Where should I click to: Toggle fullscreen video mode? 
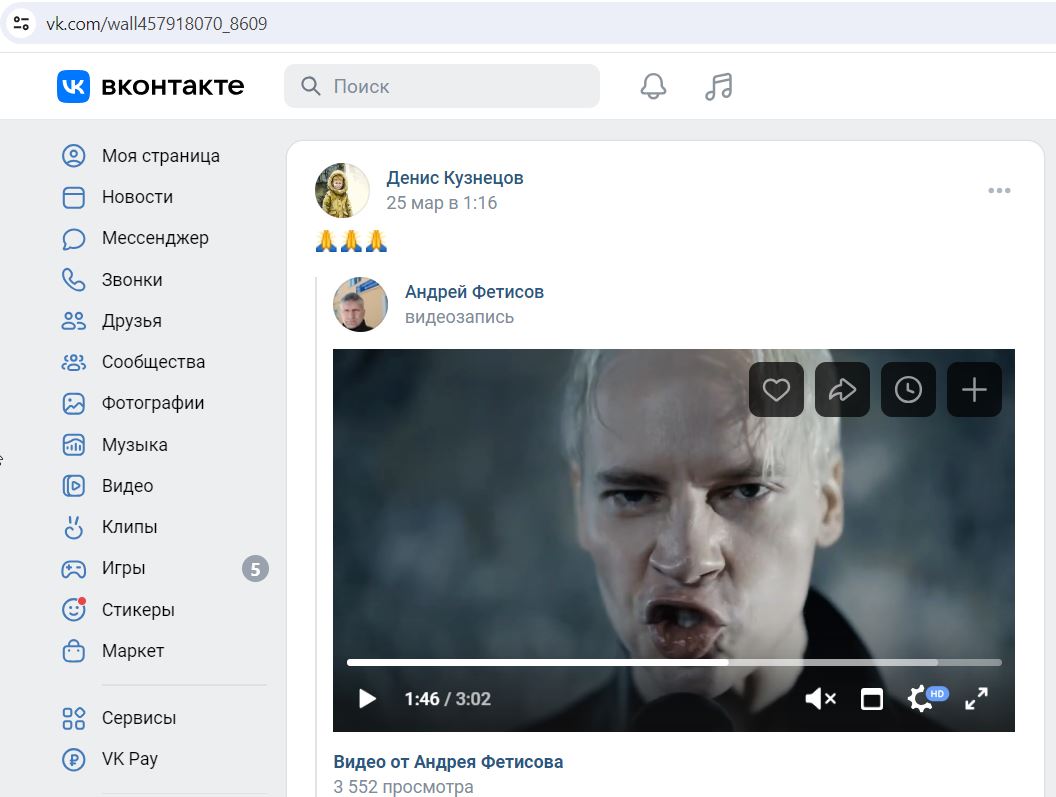pyautogui.click(x=976, y=699)
